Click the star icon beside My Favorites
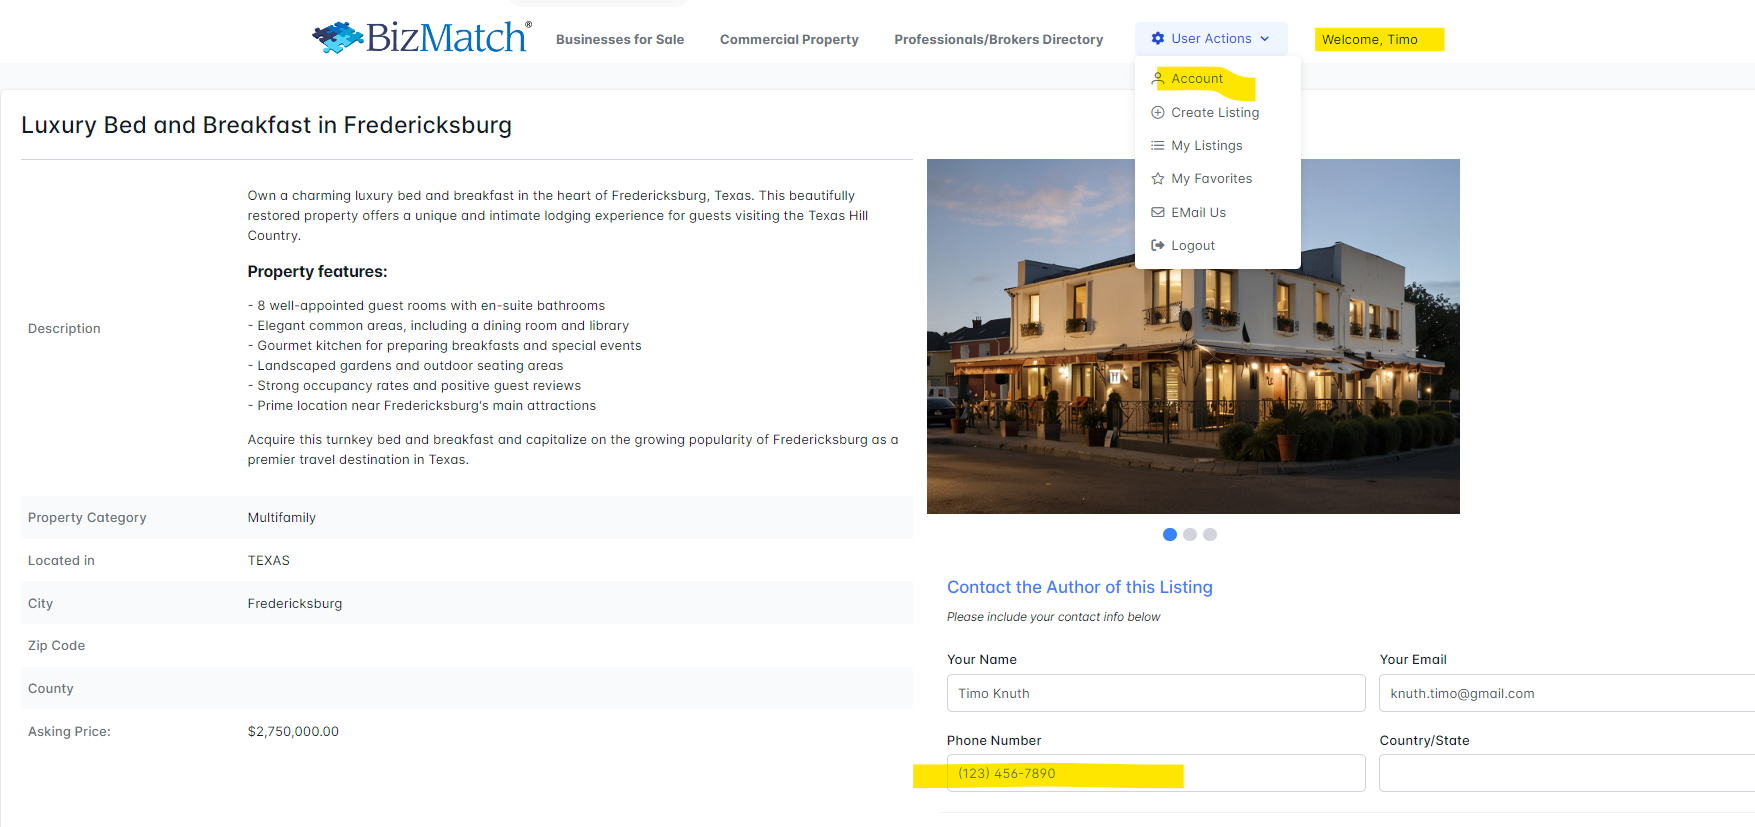The image size is (1755, 827). [x=1158, y=179]
